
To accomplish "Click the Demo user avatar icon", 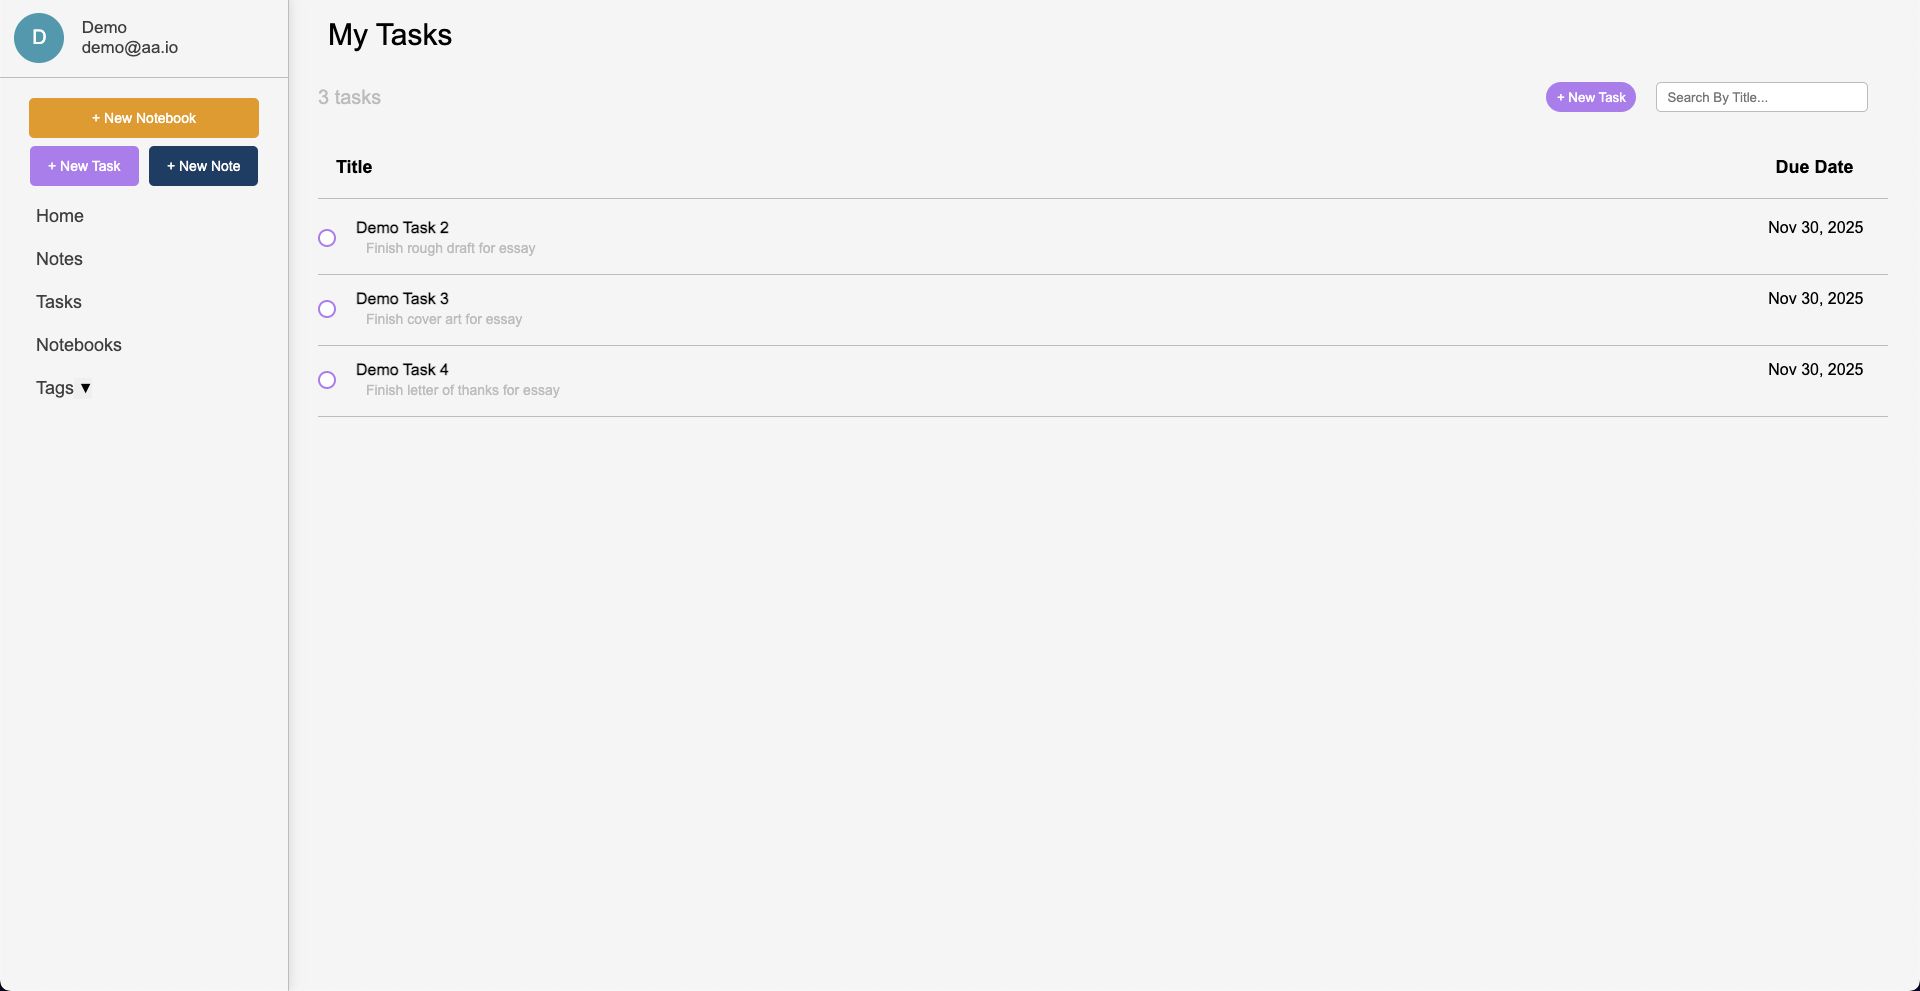I will [x=39, y=38].
